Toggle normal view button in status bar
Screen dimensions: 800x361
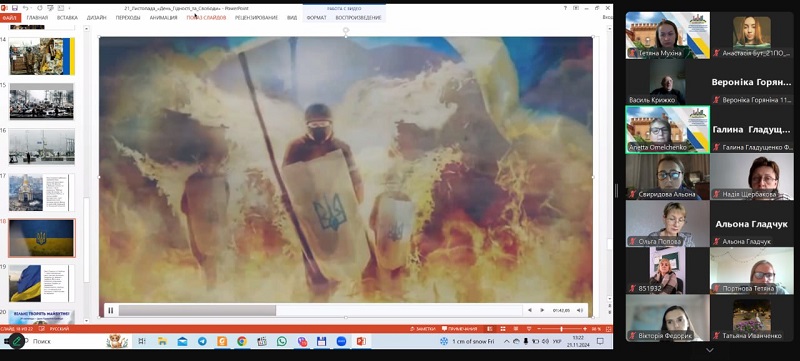click(490, 329)
